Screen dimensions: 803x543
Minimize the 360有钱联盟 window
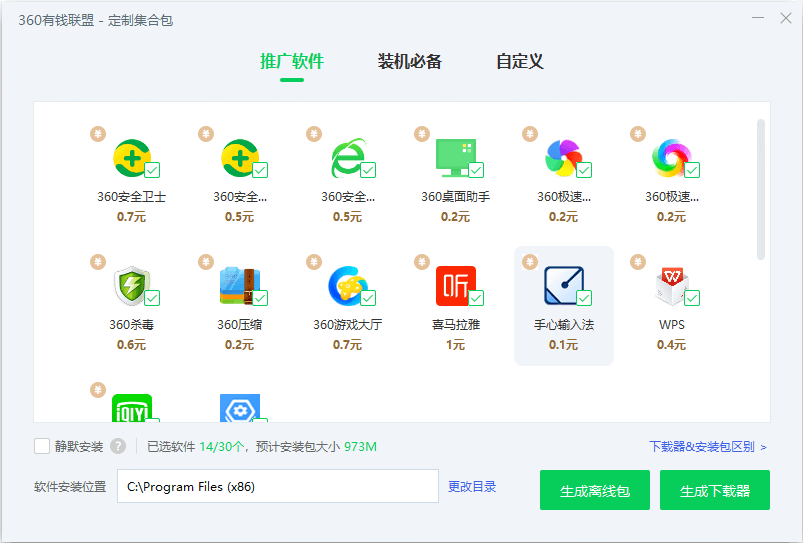point(758,18)
